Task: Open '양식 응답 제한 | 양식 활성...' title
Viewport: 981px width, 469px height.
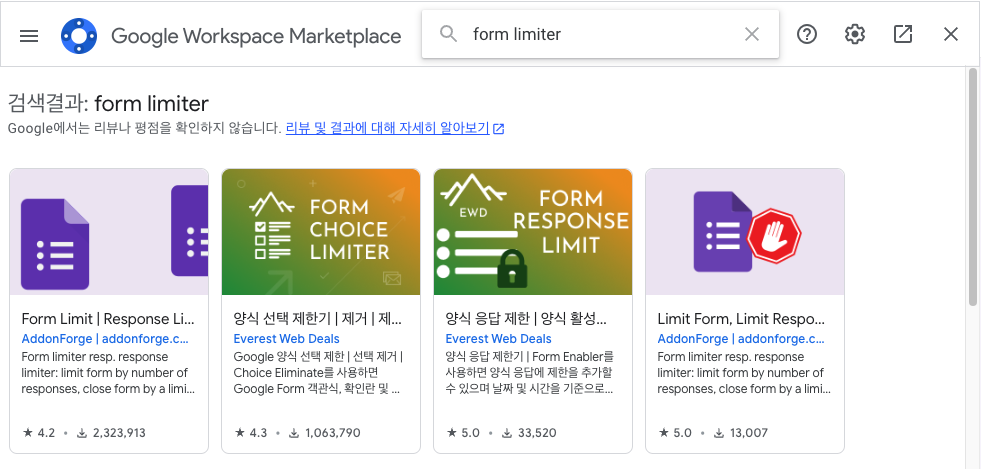Action: tap(526, 319)
